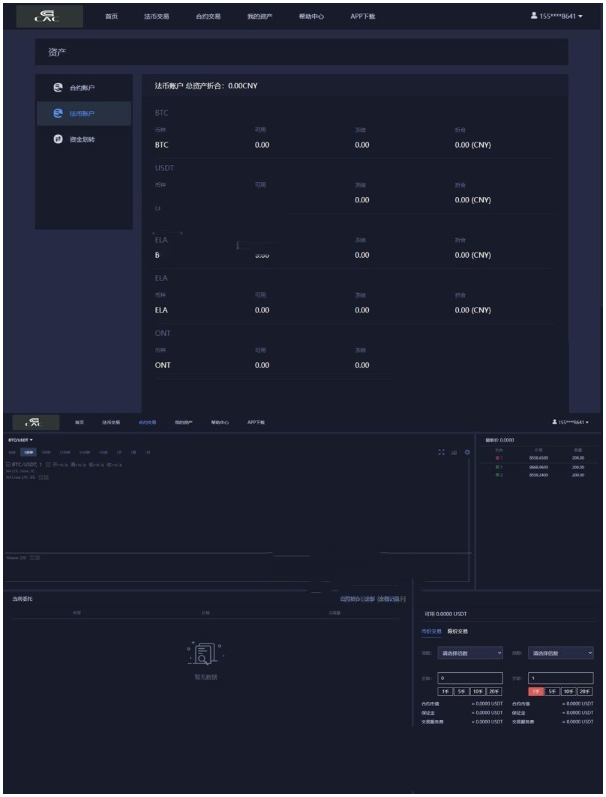This screenshot has width=606, height=797.
Task: Open chart settings via the gear icon
Action: (466, 452)
